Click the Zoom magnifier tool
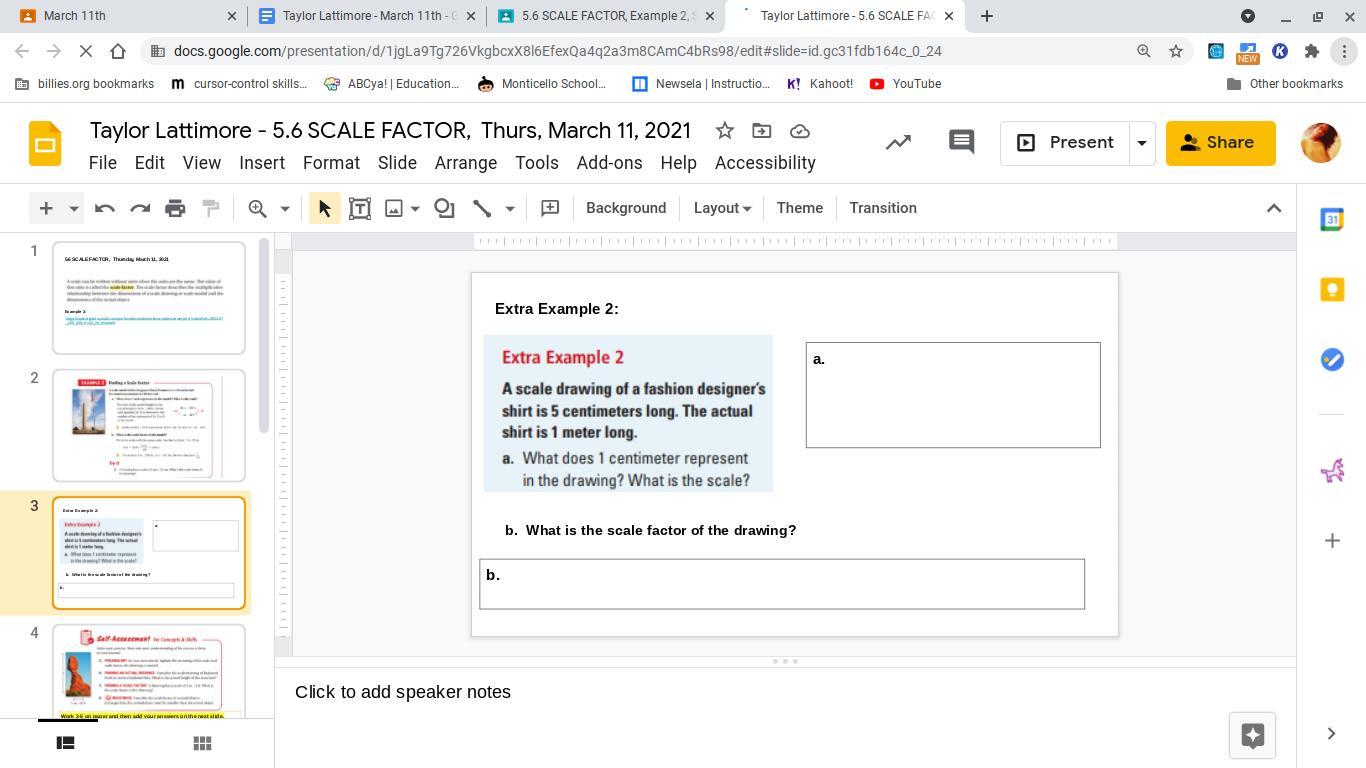 pyautogui.click(x=257, y=208)
